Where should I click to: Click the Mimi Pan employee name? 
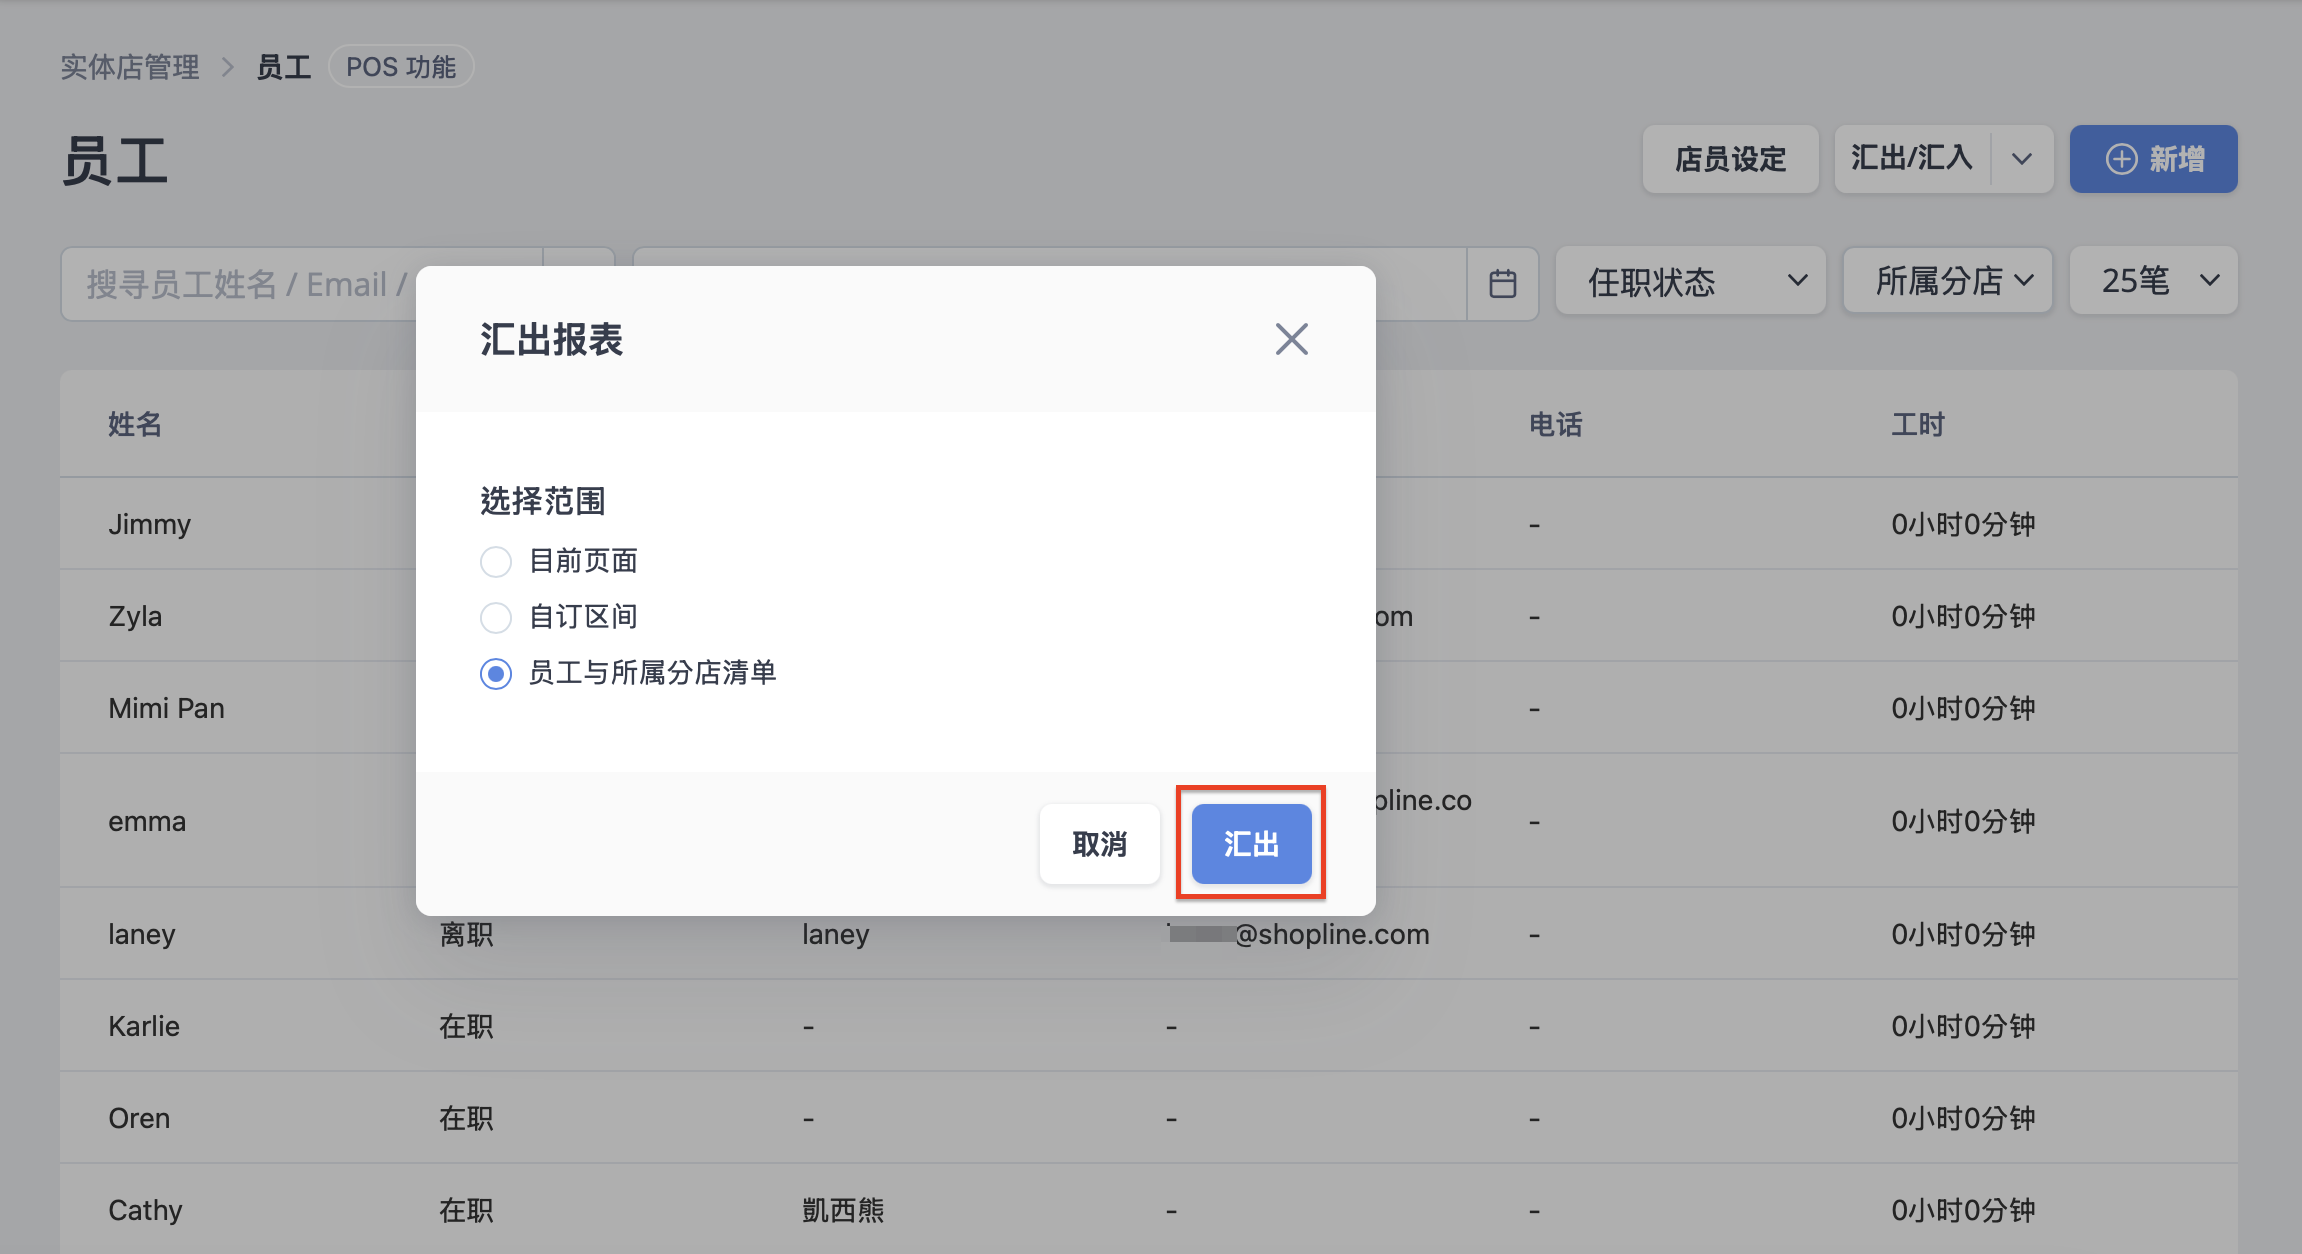pos(166,708)
